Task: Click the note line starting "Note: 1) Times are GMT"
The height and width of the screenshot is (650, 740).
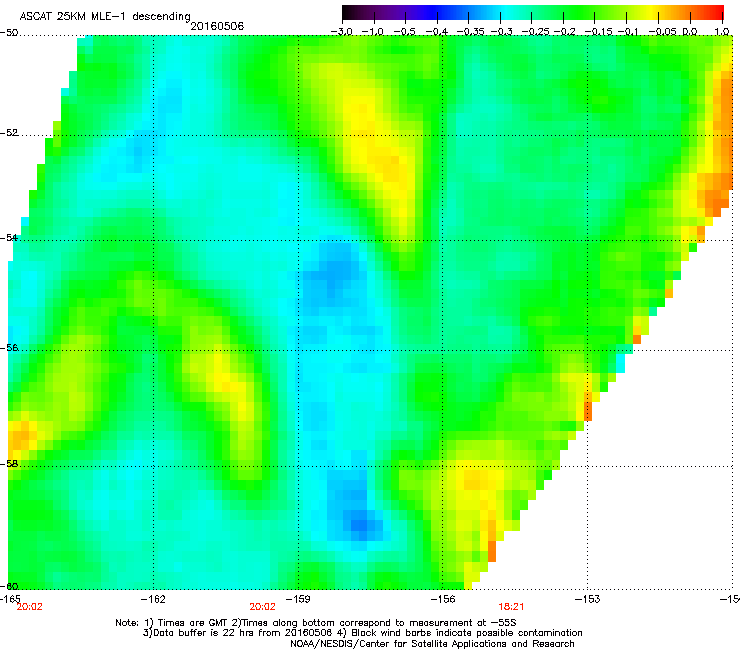Action: tap(316, 623)
